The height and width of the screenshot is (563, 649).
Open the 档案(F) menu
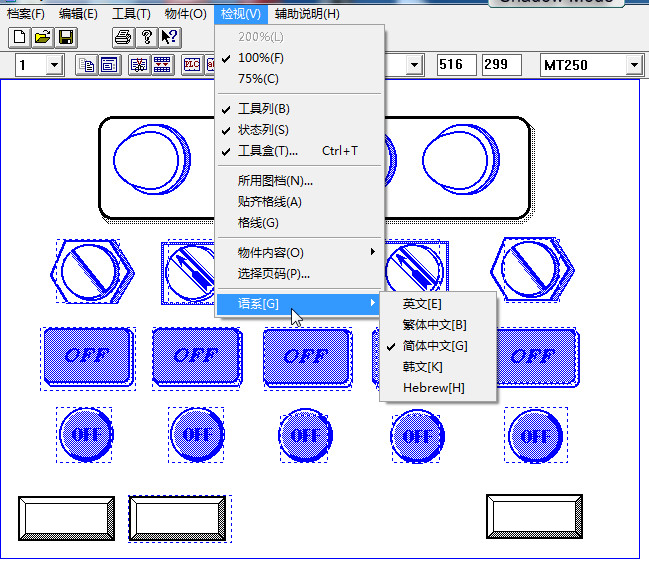(x=26, y=14)
